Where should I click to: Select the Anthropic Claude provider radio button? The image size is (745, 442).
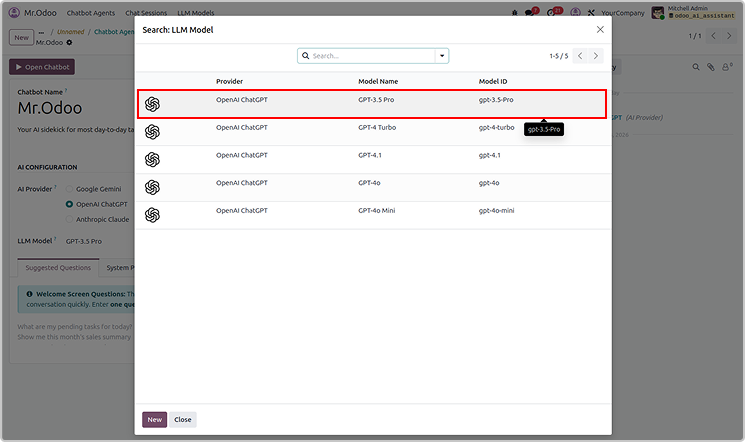69,219
